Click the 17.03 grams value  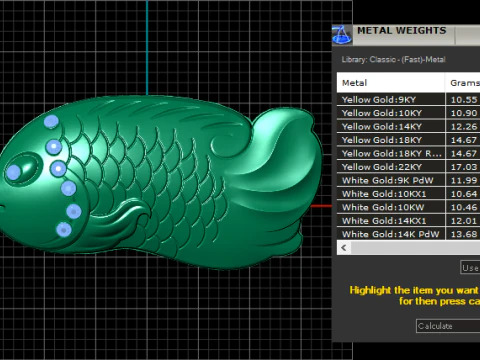[464, 167]
